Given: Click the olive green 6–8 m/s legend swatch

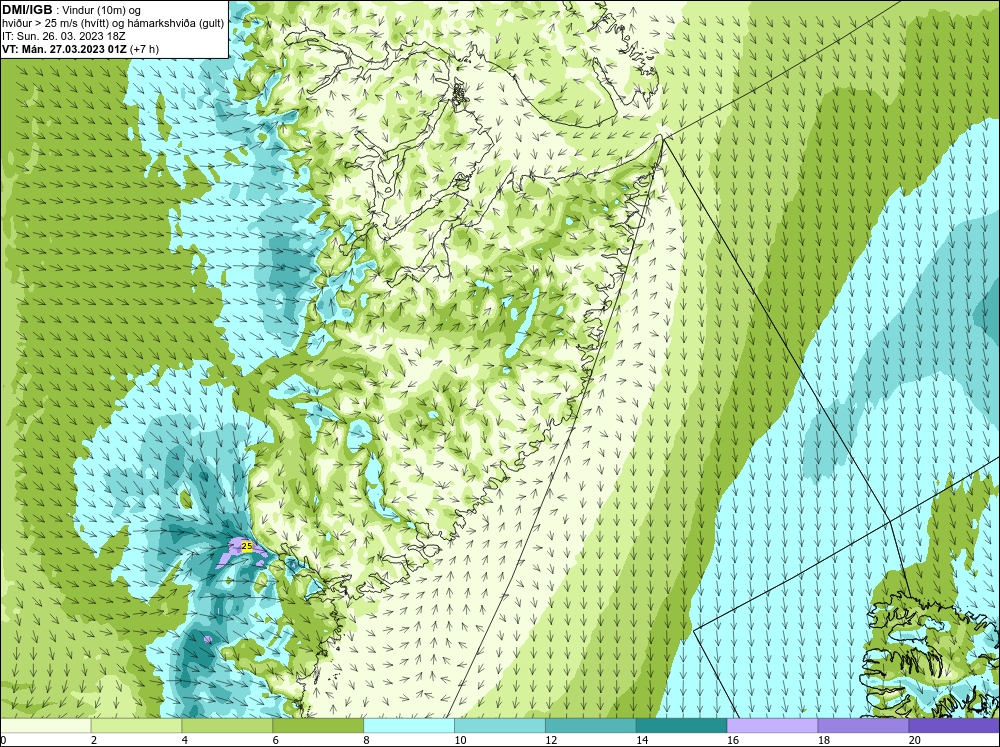Looking at the screenshot, I should (x=318, y=725).
